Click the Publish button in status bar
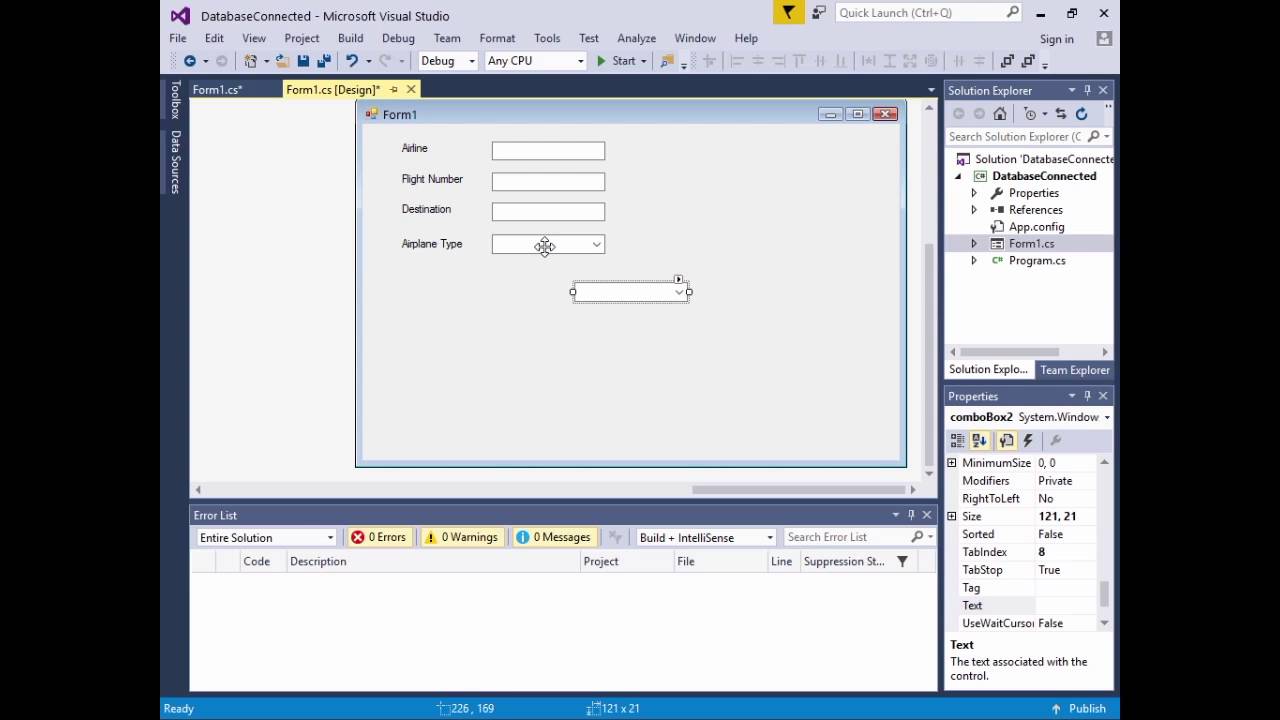 pyautogui.click(x=1078, y=708)
